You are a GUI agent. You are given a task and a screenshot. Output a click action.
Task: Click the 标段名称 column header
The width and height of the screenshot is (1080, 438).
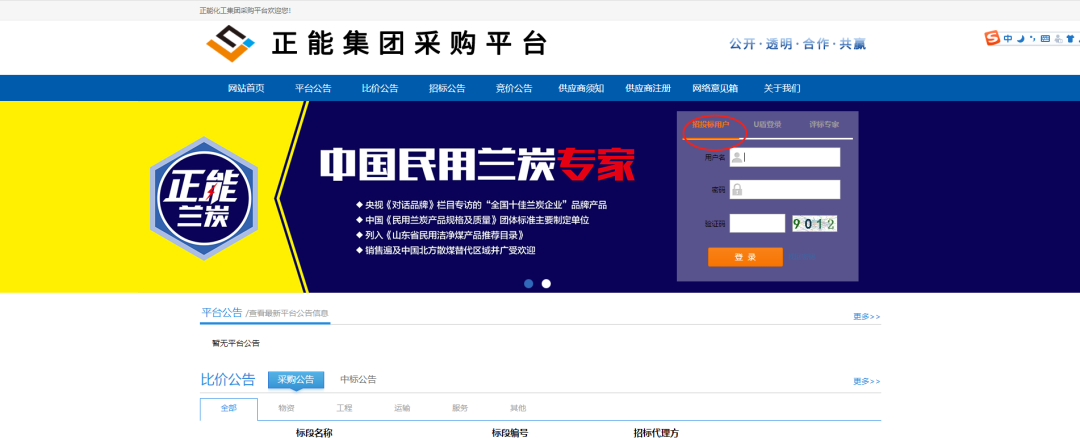(x=314, y=433)
